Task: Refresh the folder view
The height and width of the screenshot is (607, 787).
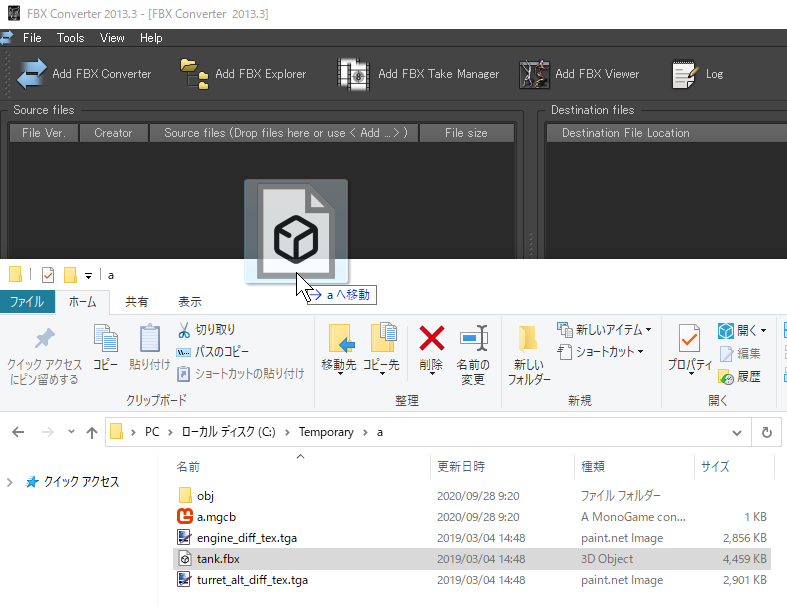Action: pyautogui.click(x=766, y=432)
